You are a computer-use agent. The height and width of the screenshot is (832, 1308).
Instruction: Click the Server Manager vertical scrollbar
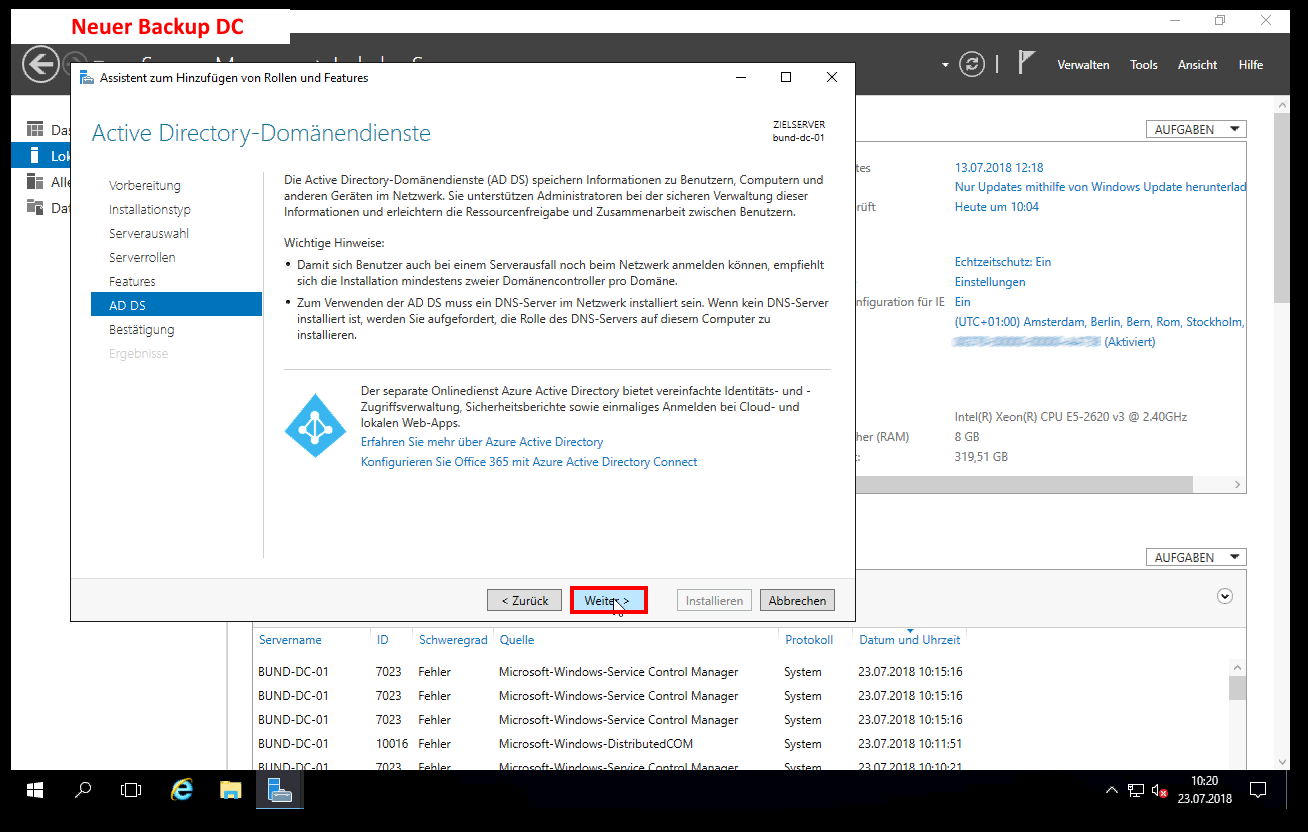click(1281, 207)
